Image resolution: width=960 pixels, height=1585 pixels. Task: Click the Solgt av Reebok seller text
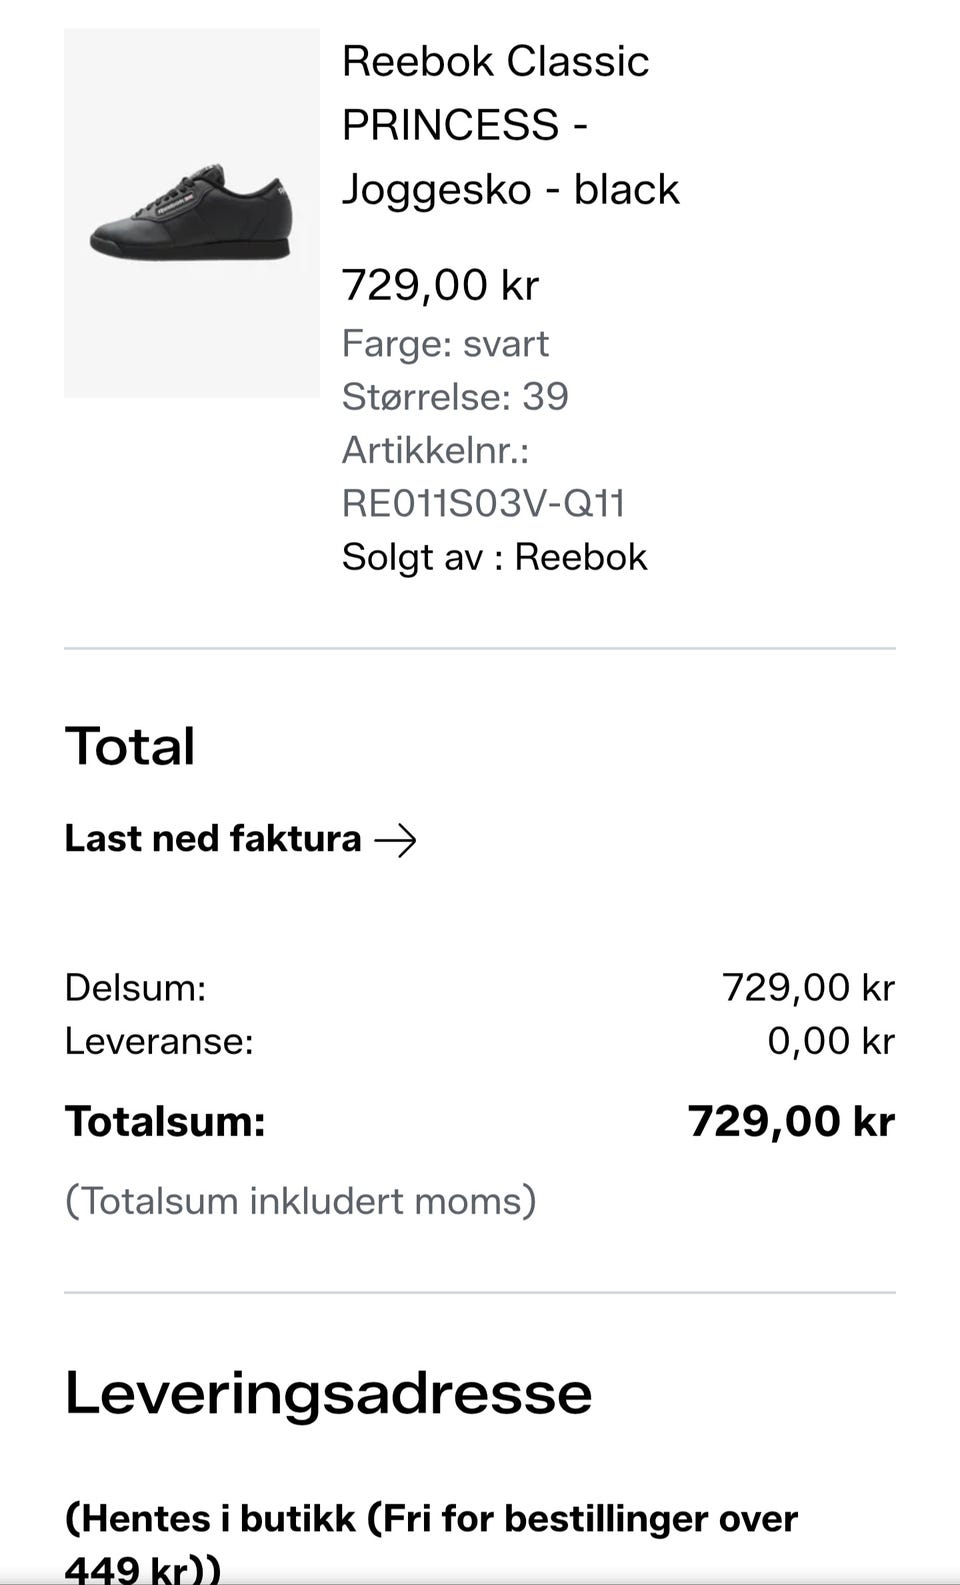tap(494, 557)
